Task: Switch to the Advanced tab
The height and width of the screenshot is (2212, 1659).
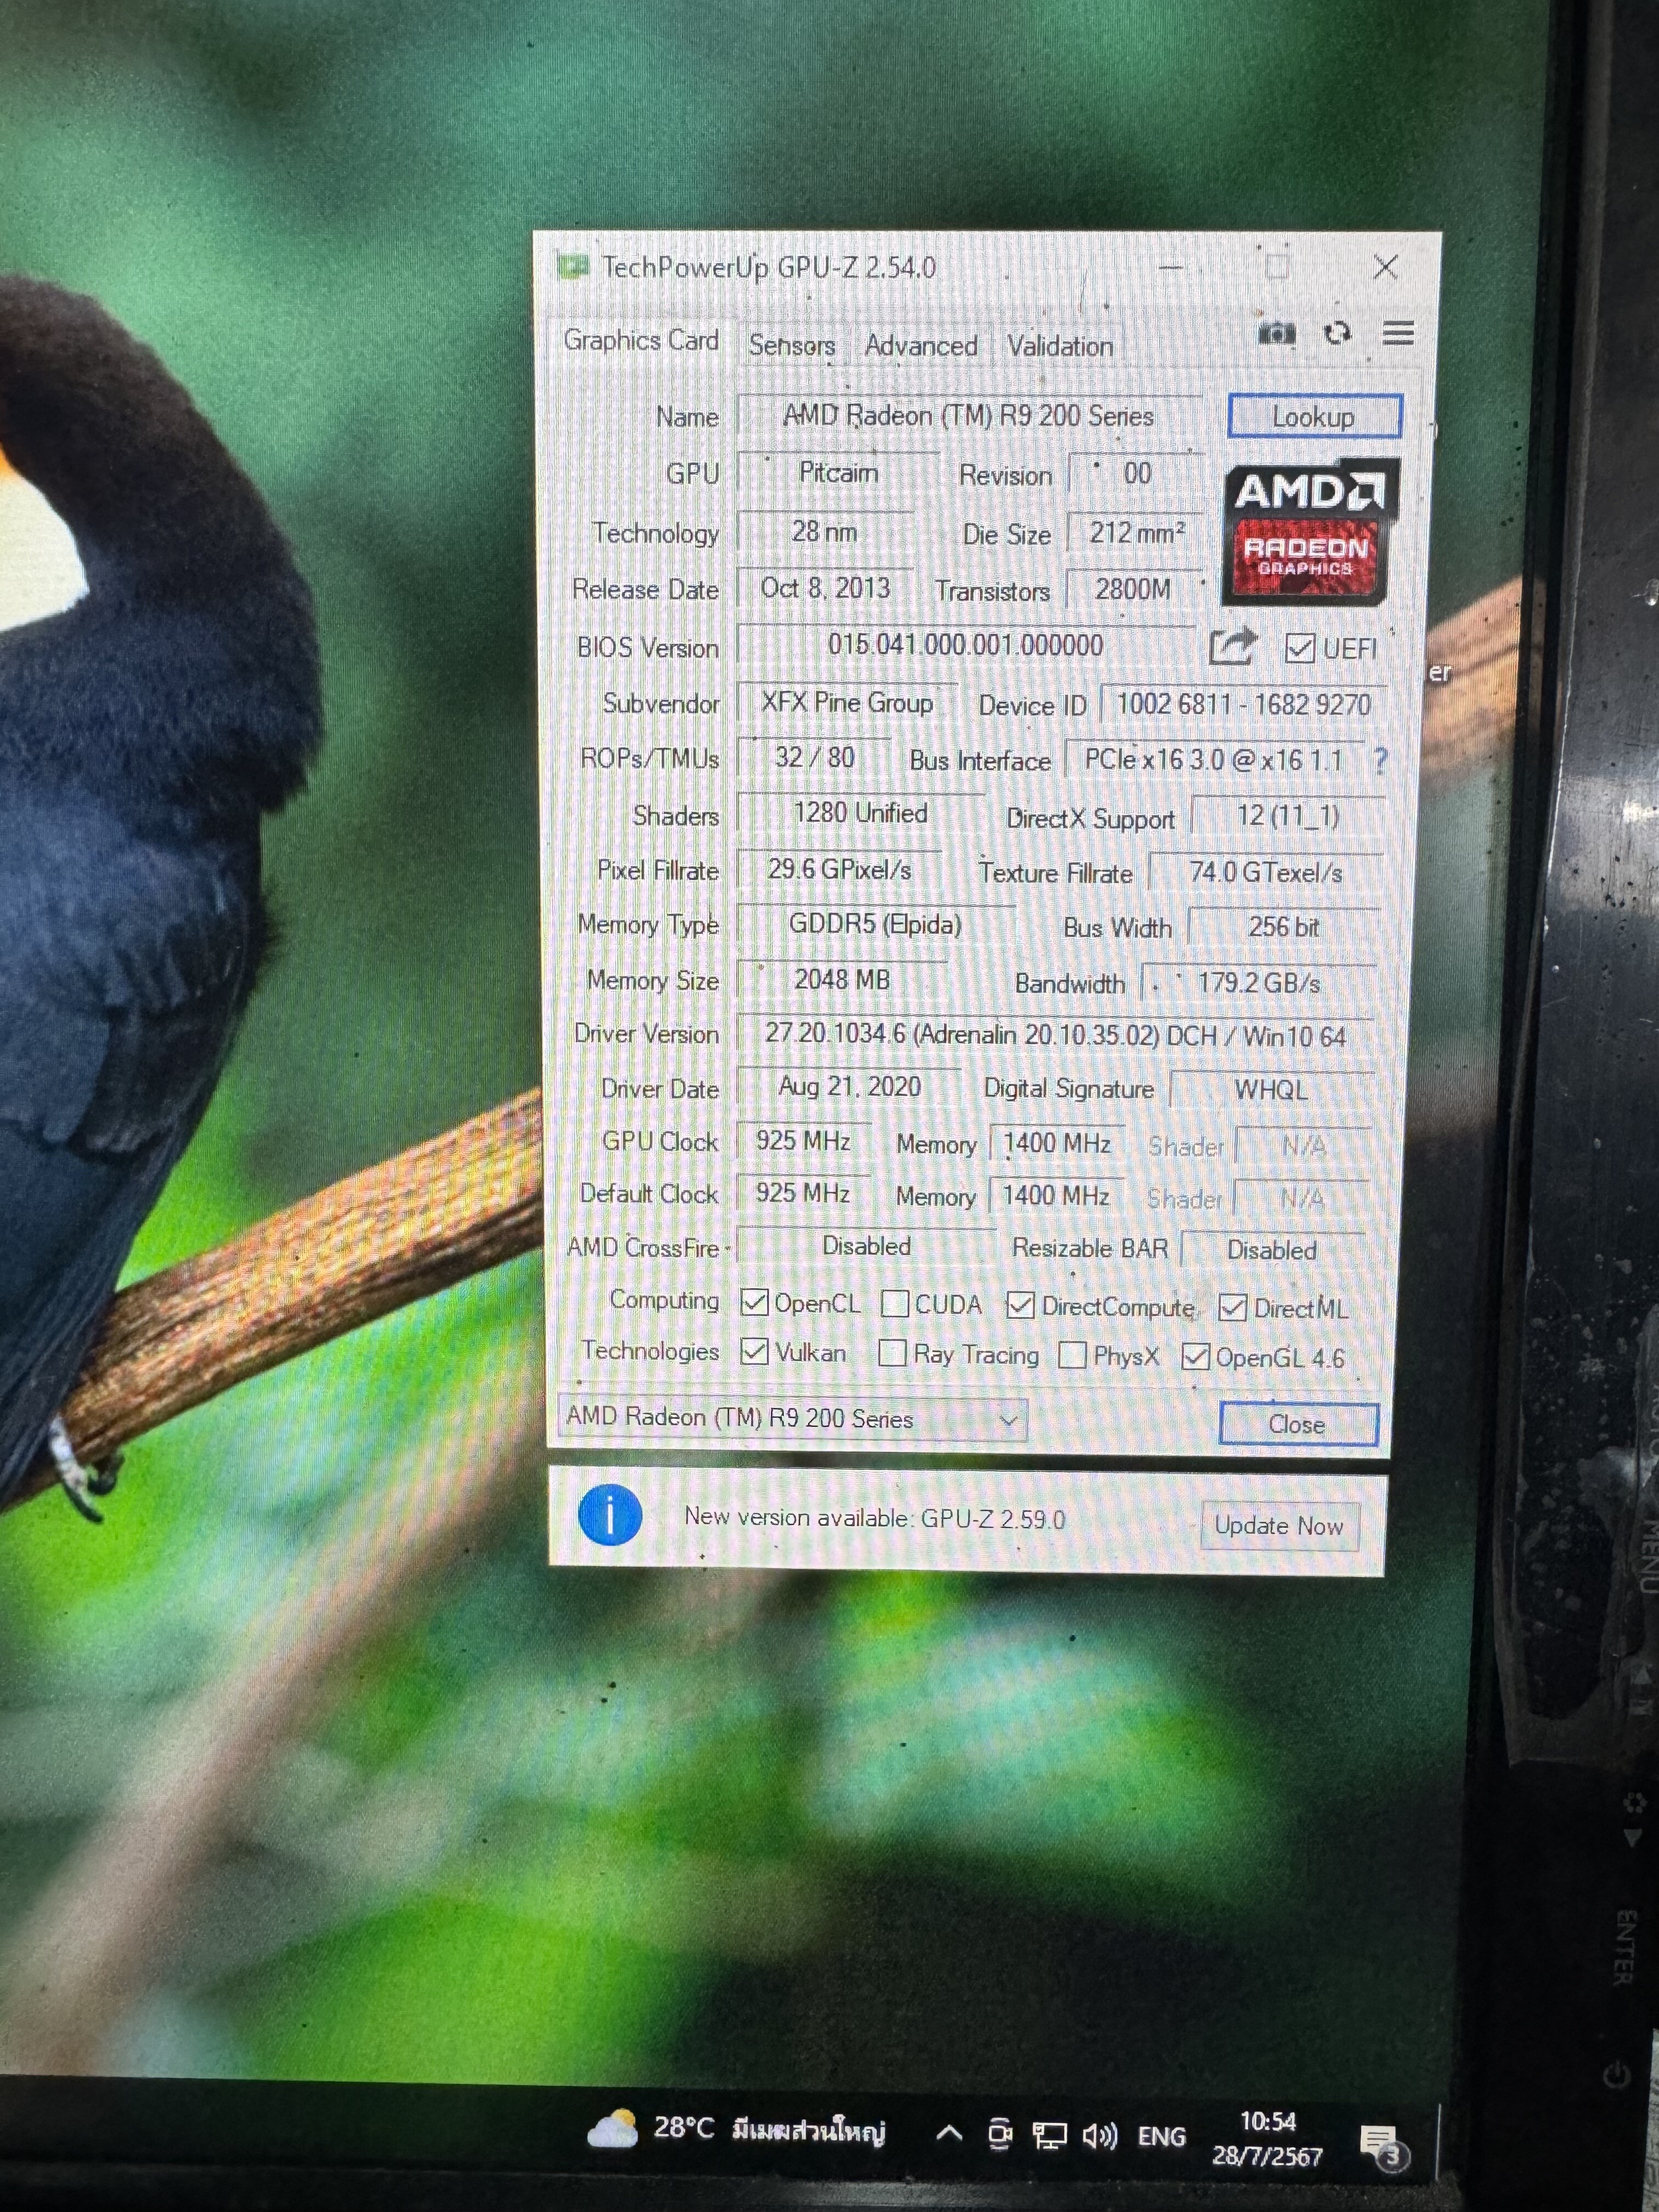Action: pyautogui.click(x=921, y=346)
